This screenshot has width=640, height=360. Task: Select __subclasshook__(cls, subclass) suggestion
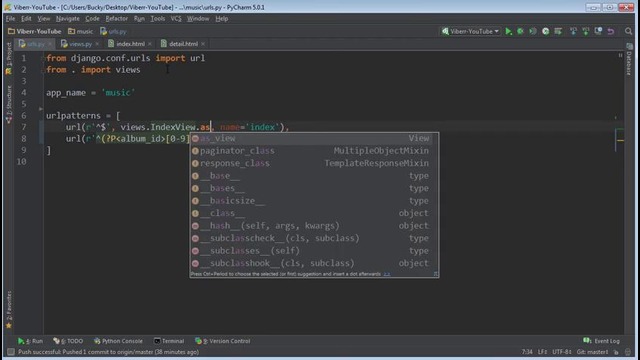(x=314, y=263)
